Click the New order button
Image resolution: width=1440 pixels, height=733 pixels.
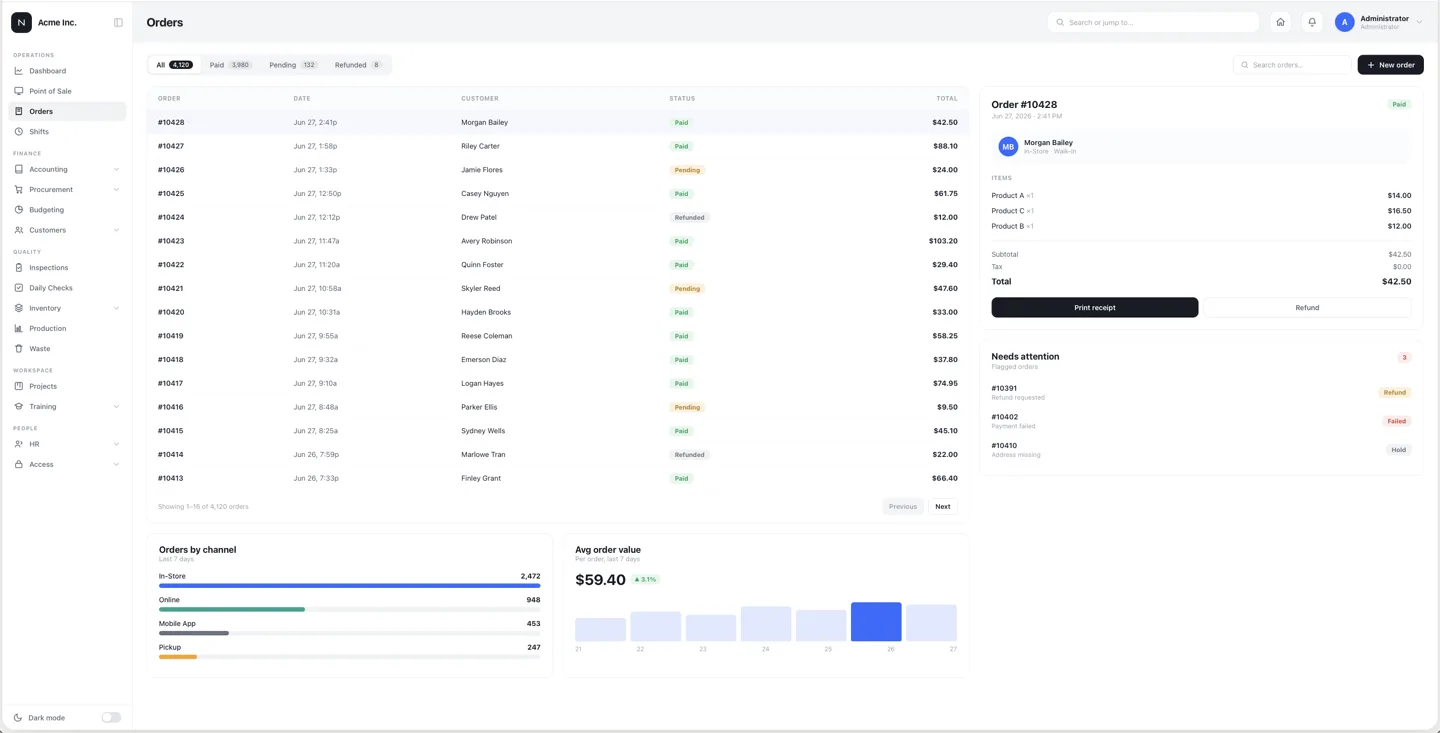tap(1390, 65)
